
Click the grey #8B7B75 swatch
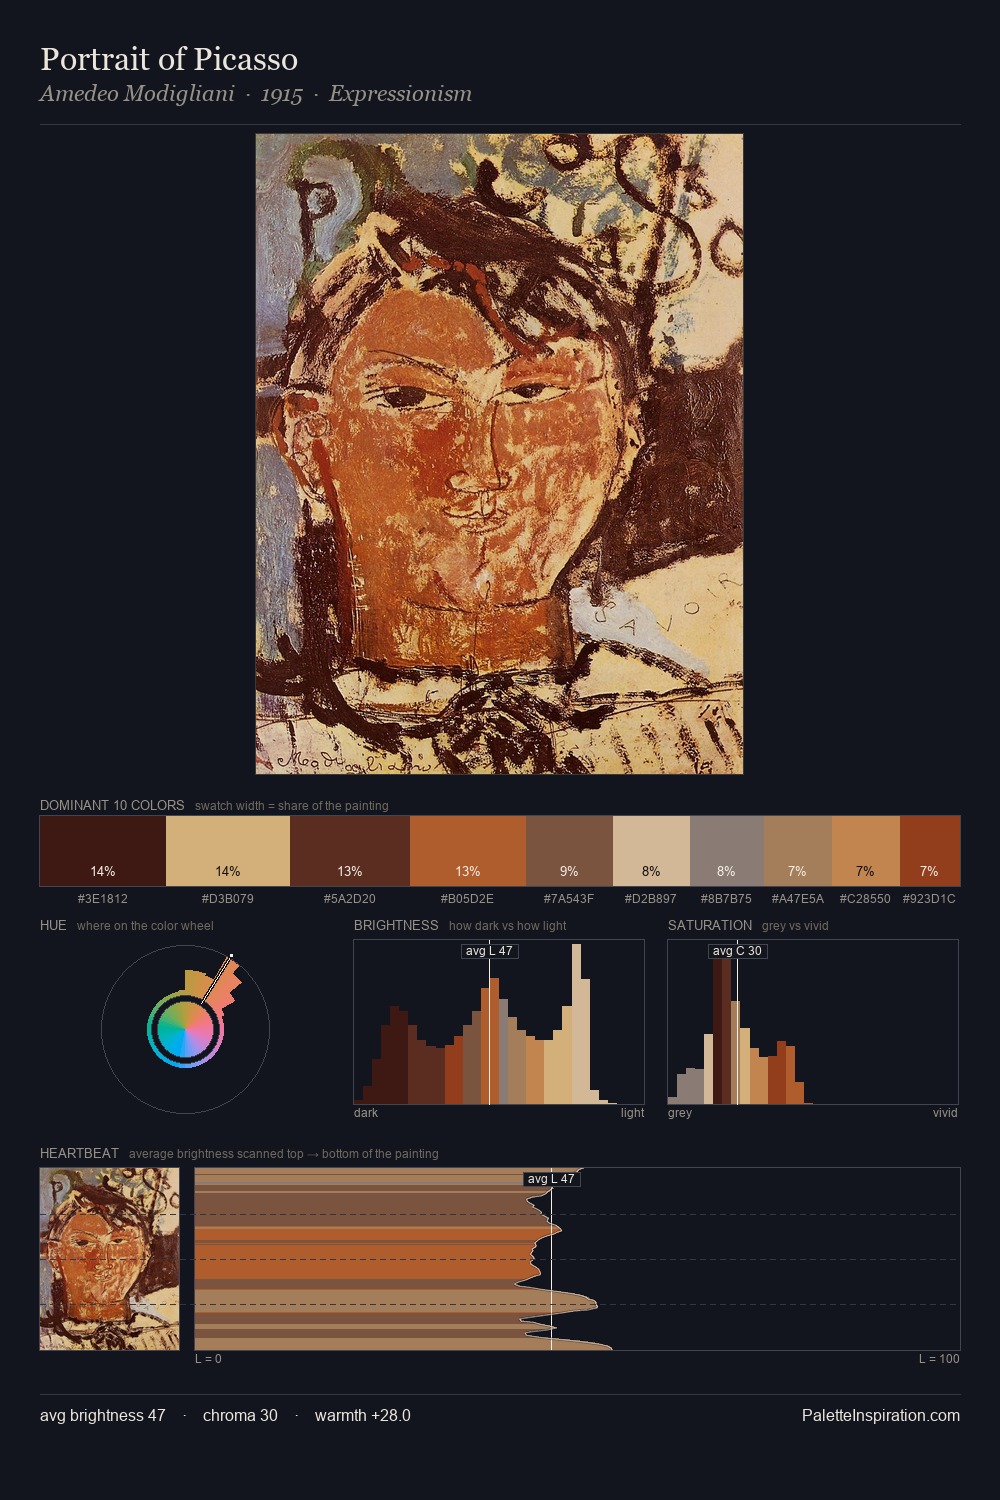(x=727, y=851)
